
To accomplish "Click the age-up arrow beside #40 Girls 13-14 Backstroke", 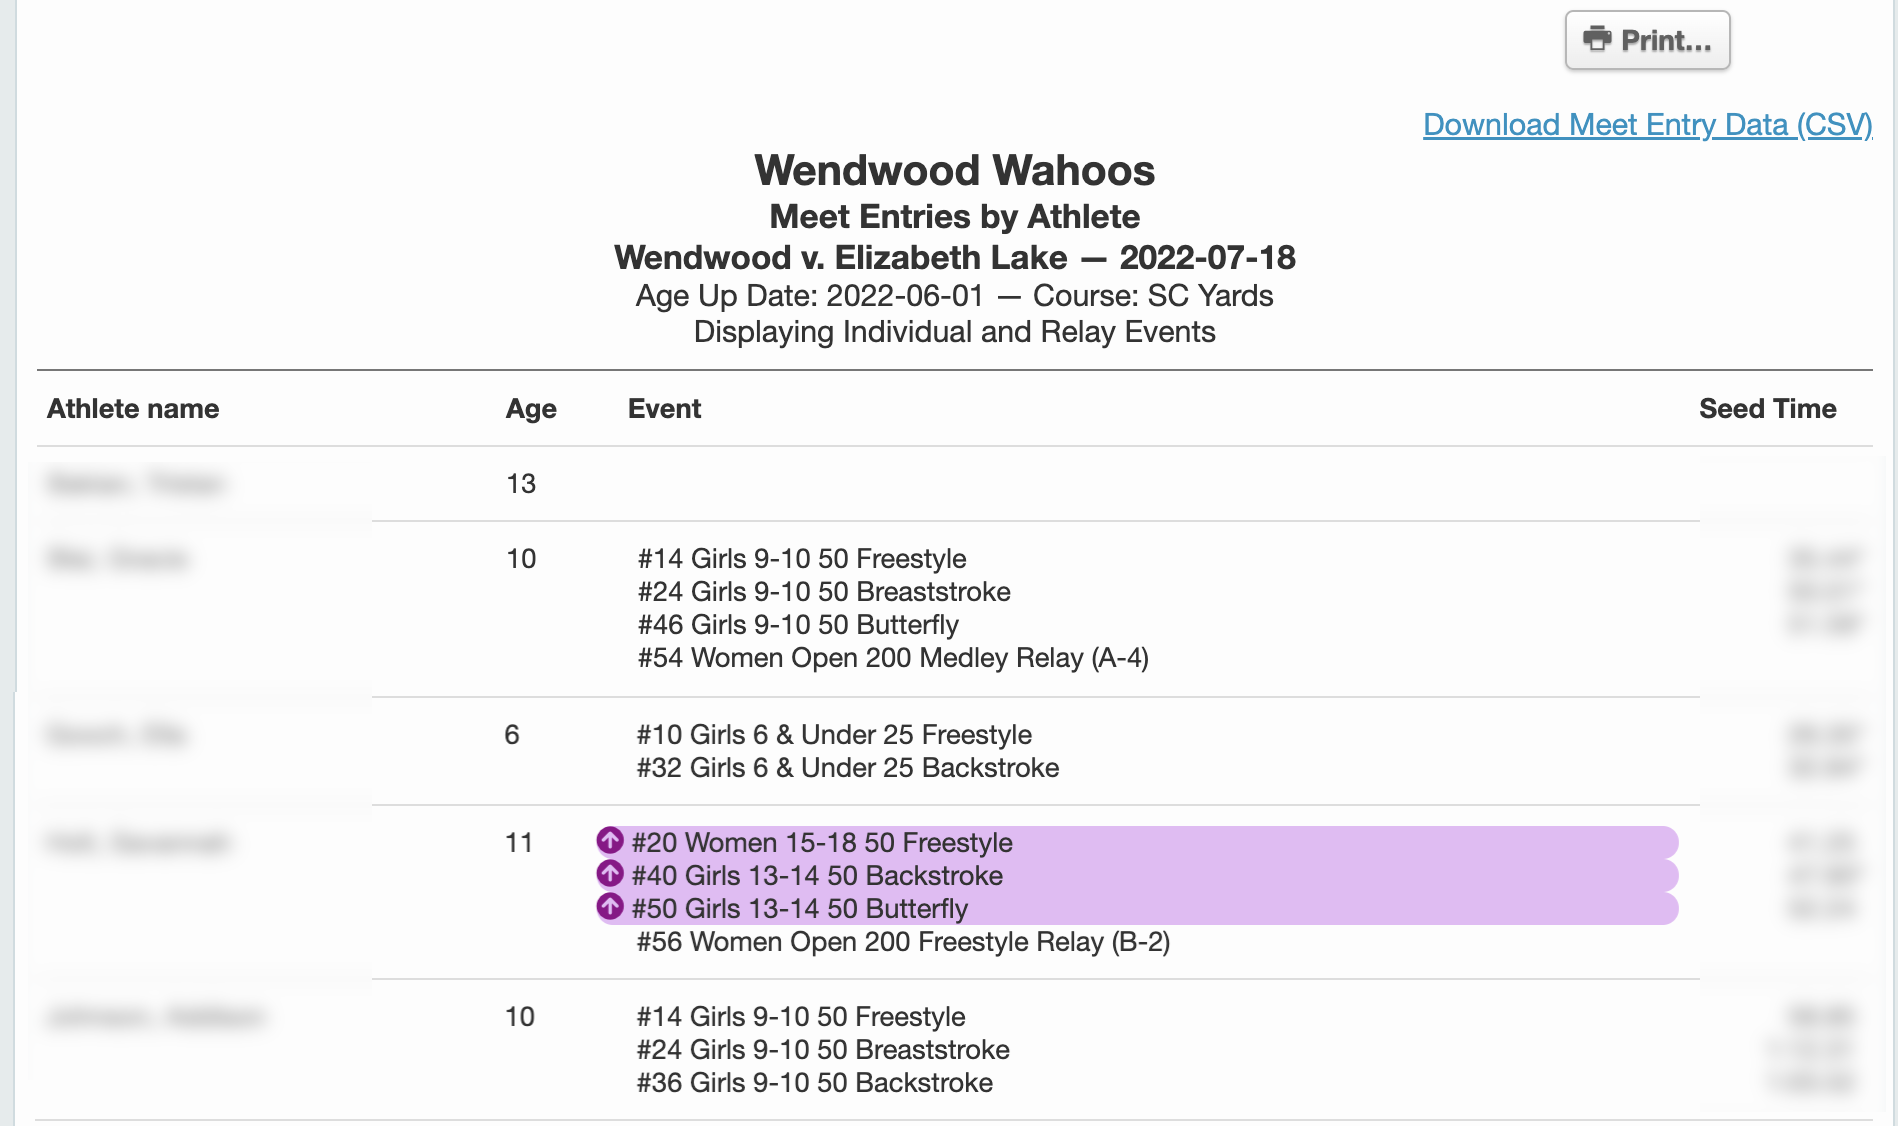I will tap(611, 875).
